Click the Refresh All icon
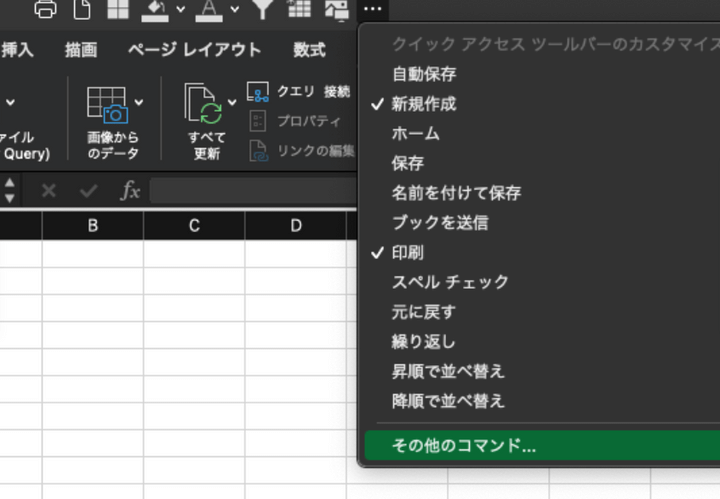 204,105
